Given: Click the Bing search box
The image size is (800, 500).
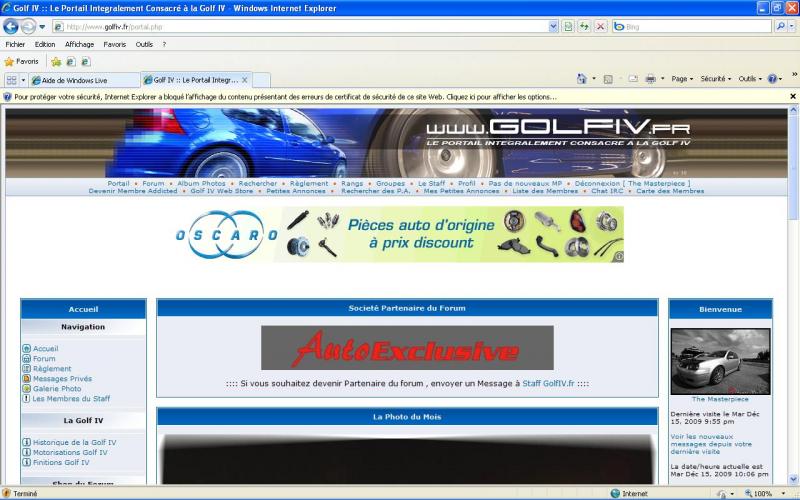Looking at the screenshot, I should pos(692,27).
